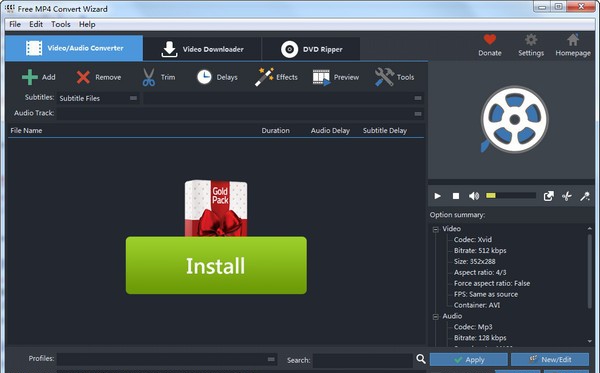This screenshot has height=373, width=600.
Task: Click the magnifier search icon
Action: (421, 359)
